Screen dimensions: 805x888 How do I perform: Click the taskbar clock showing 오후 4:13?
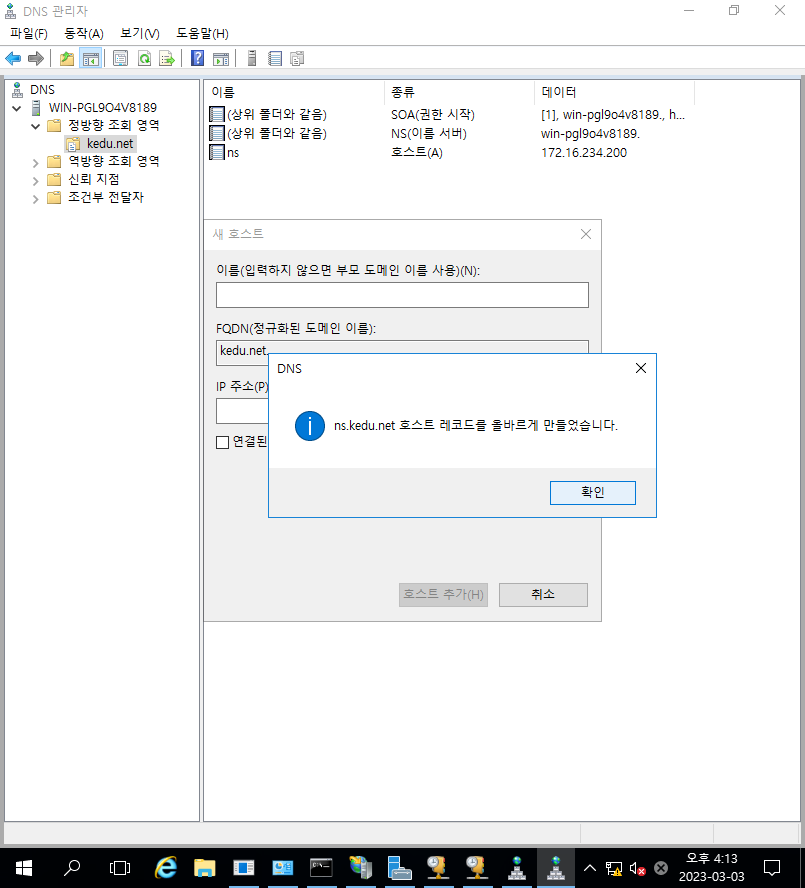click(x=712, y=868)
